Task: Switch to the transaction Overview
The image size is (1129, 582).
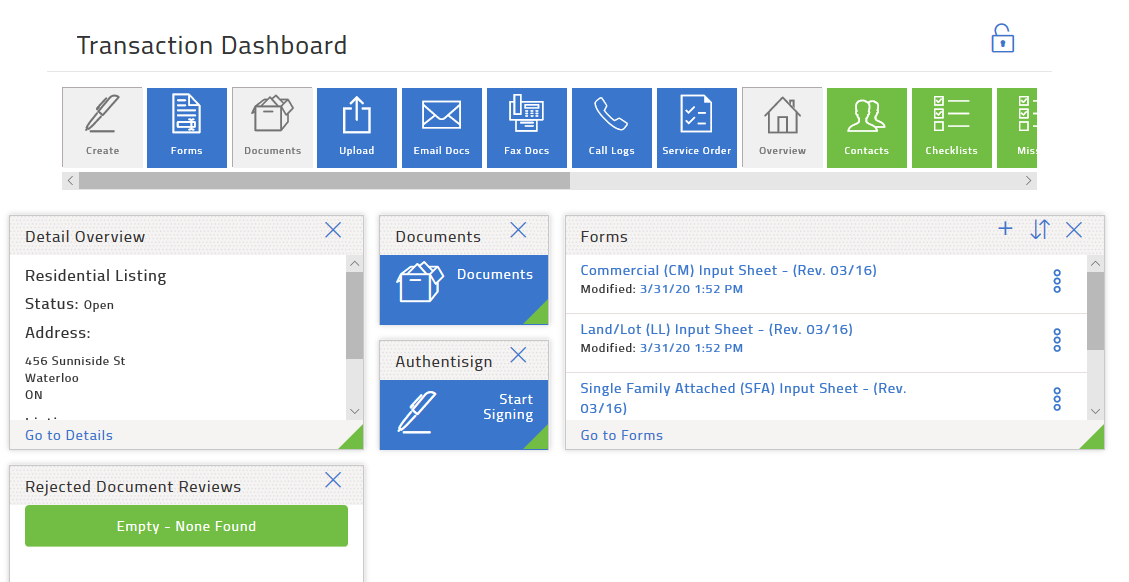Action: (x=782, y=127)
